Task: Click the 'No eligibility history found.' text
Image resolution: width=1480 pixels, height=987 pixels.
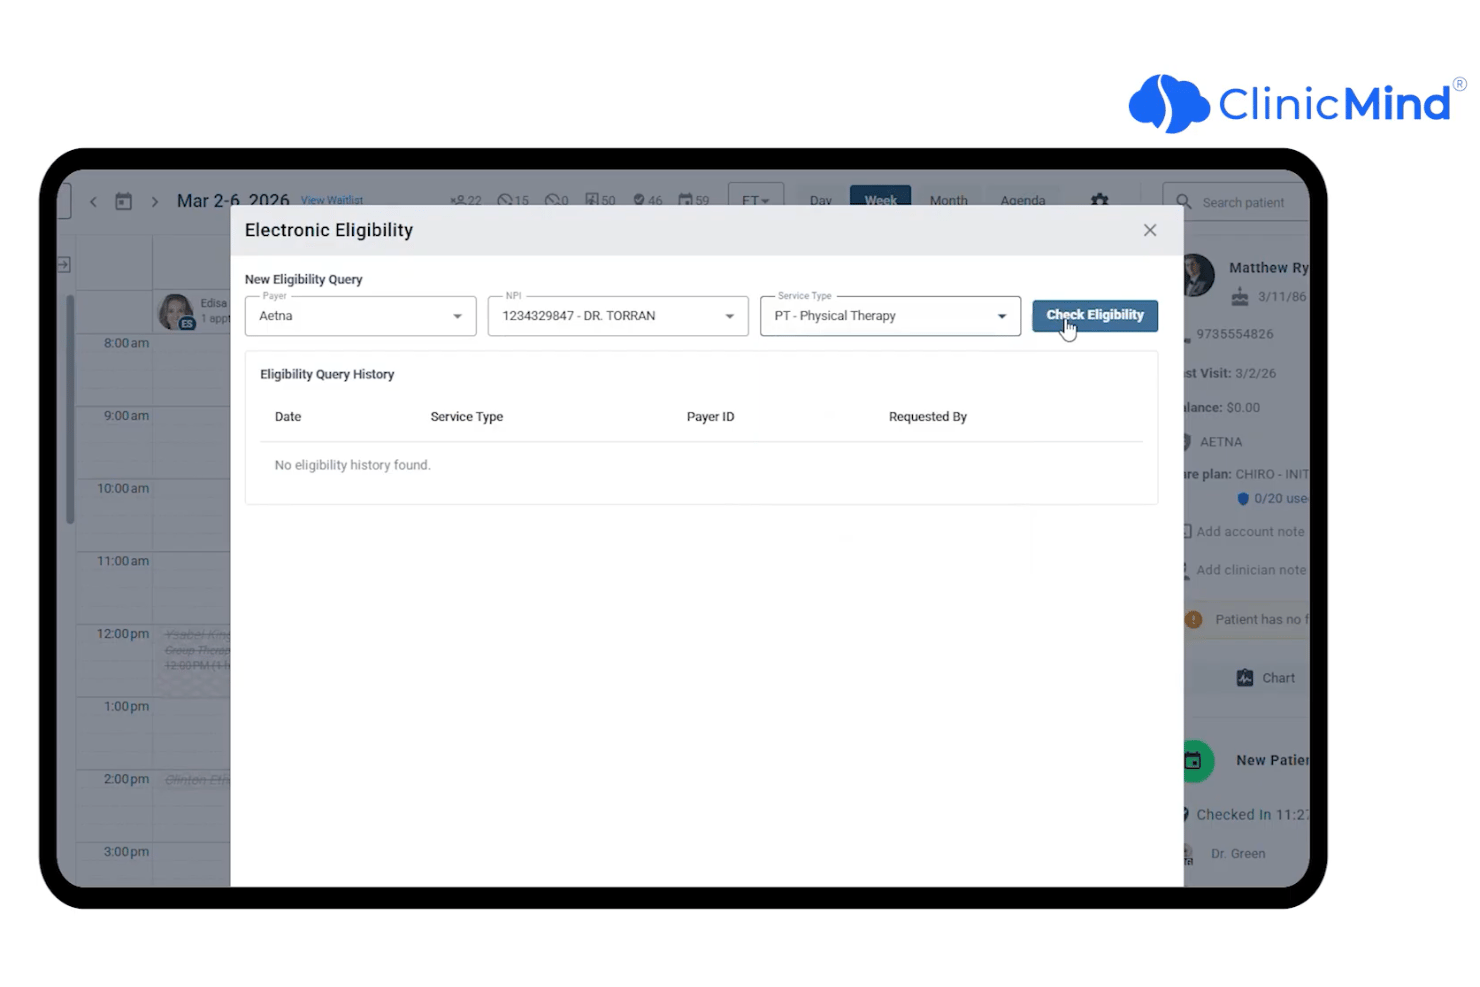Action: click(352, 465)
